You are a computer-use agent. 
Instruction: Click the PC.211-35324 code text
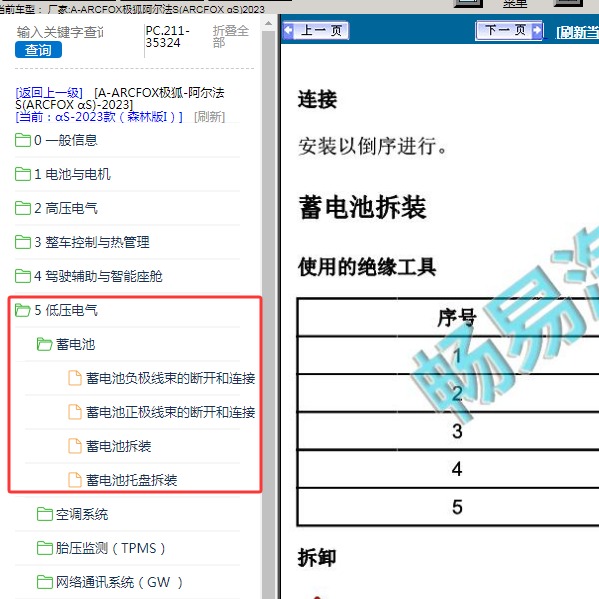167,37
